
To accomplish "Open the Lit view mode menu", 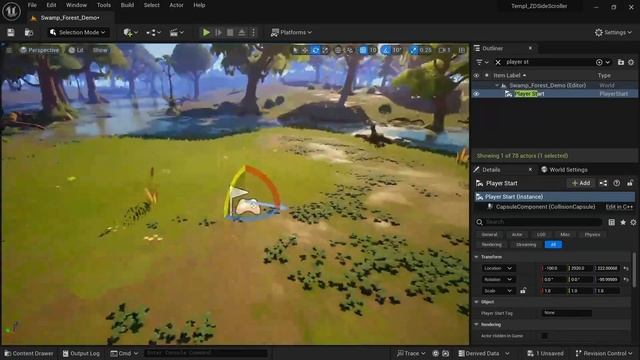I will (x=76, y=50).
